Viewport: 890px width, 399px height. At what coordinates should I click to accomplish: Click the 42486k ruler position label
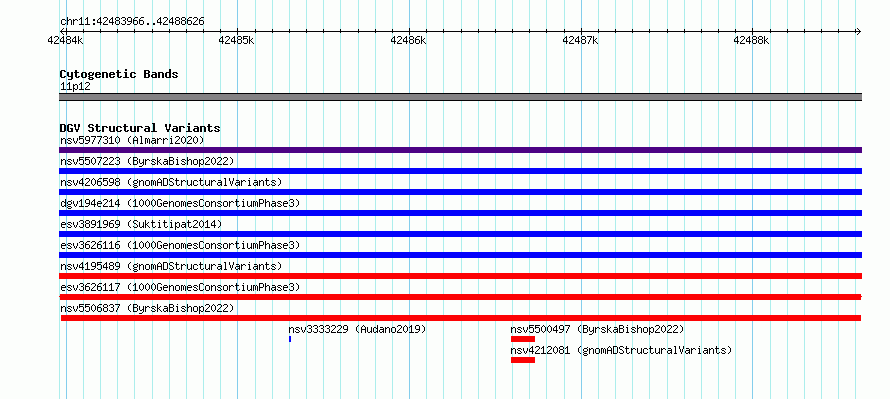point(408,40)
